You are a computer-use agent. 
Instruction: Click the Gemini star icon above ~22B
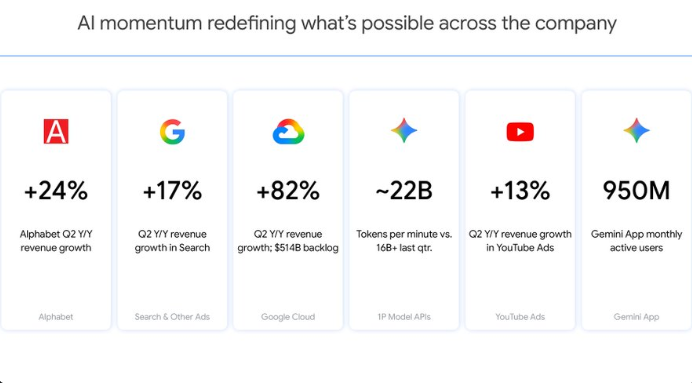[x=404, y=130]
